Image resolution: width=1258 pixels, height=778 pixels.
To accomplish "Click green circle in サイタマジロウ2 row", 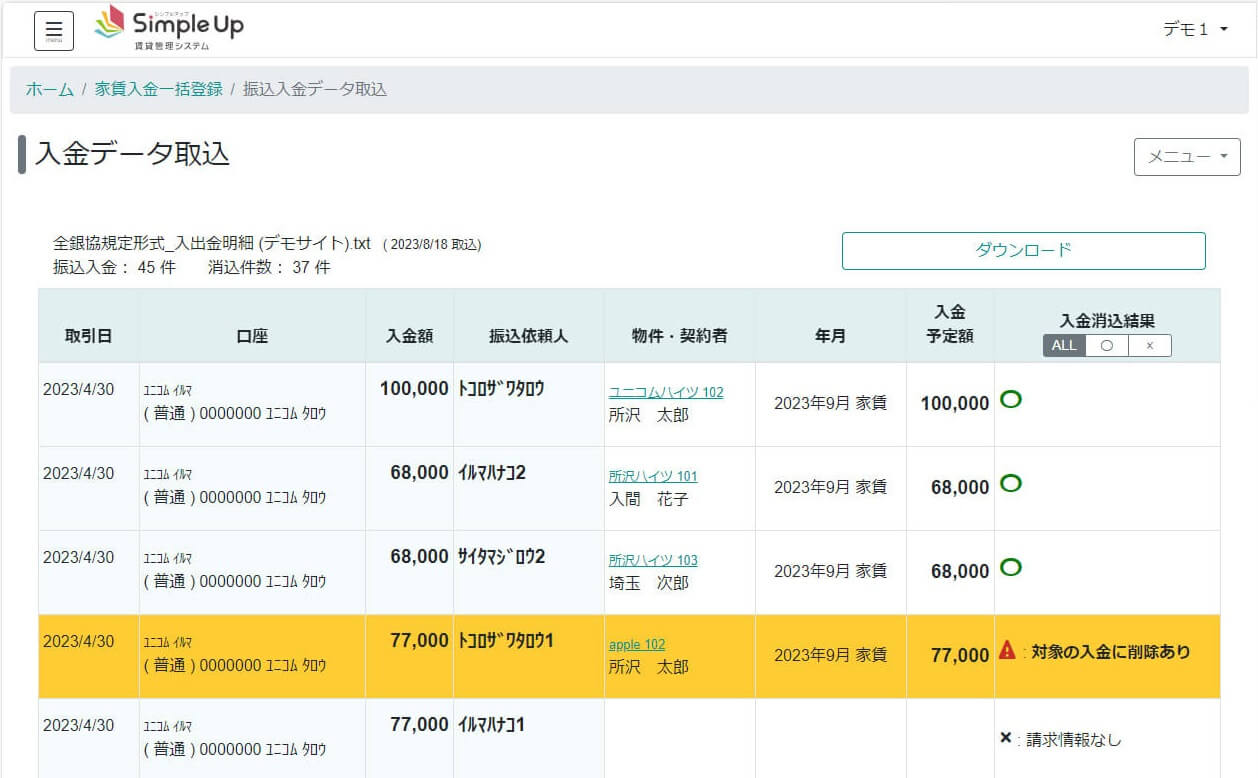I will [1011, 568].
